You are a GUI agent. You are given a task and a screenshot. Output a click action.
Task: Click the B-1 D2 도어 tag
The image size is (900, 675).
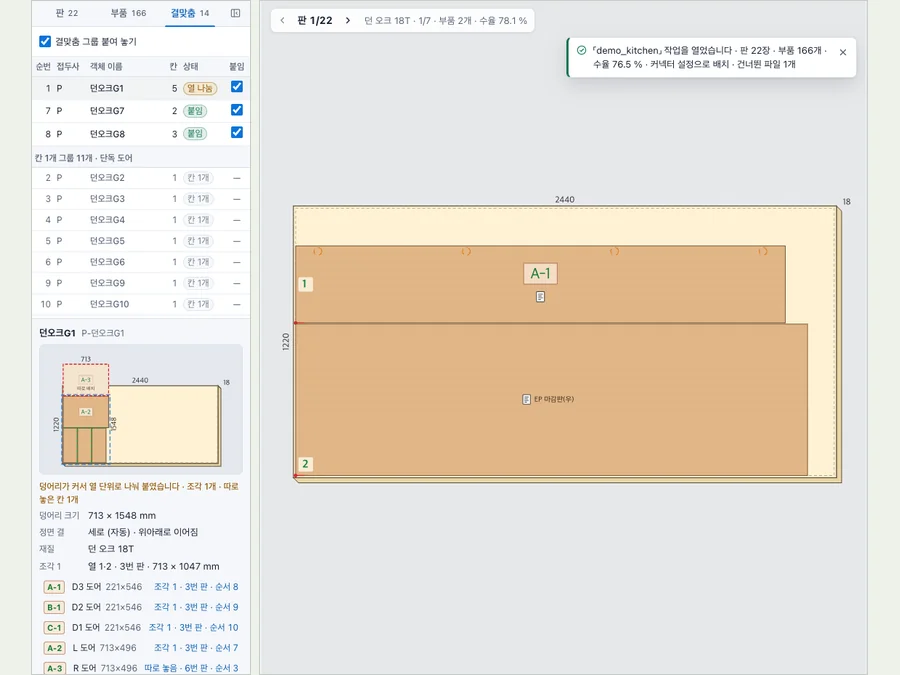click(x=54, y=607)
